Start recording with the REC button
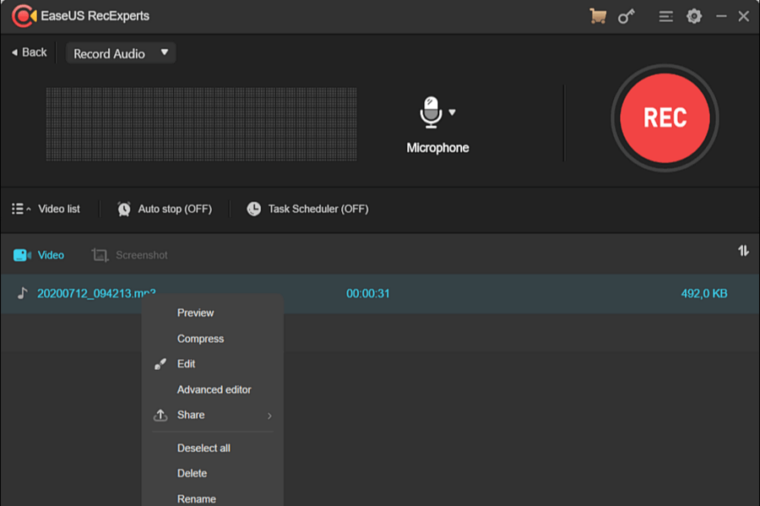The image size is (760, 506). (665, 118)
